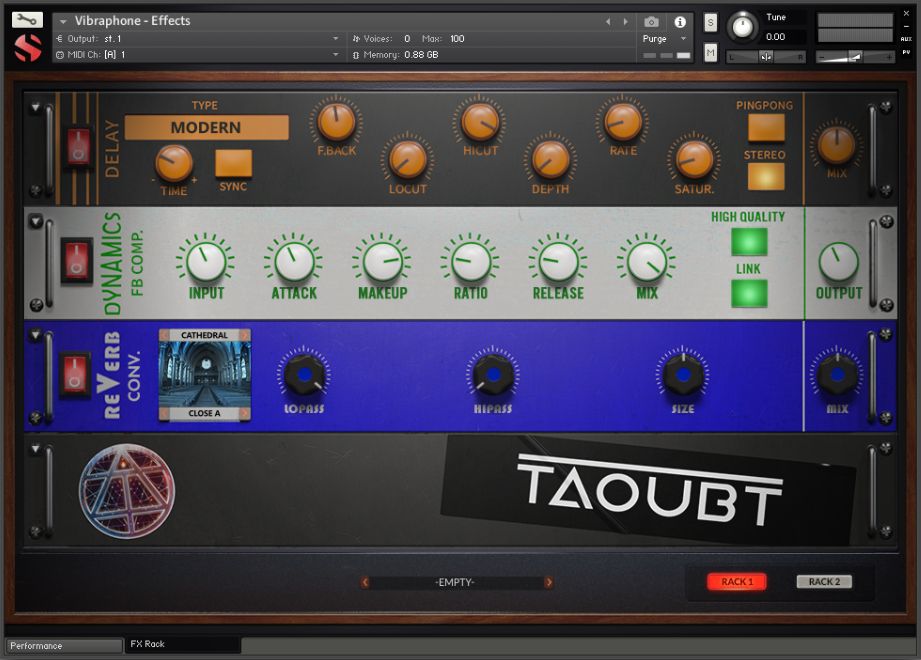Click the CLOSE A reverb preset button
921x660 pixels.
(205, 413)
